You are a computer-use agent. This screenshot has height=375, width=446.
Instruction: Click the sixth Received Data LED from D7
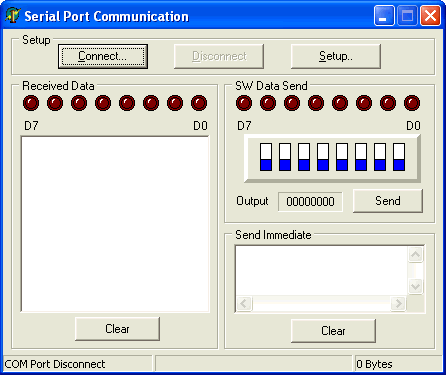[x=151, y=103]
